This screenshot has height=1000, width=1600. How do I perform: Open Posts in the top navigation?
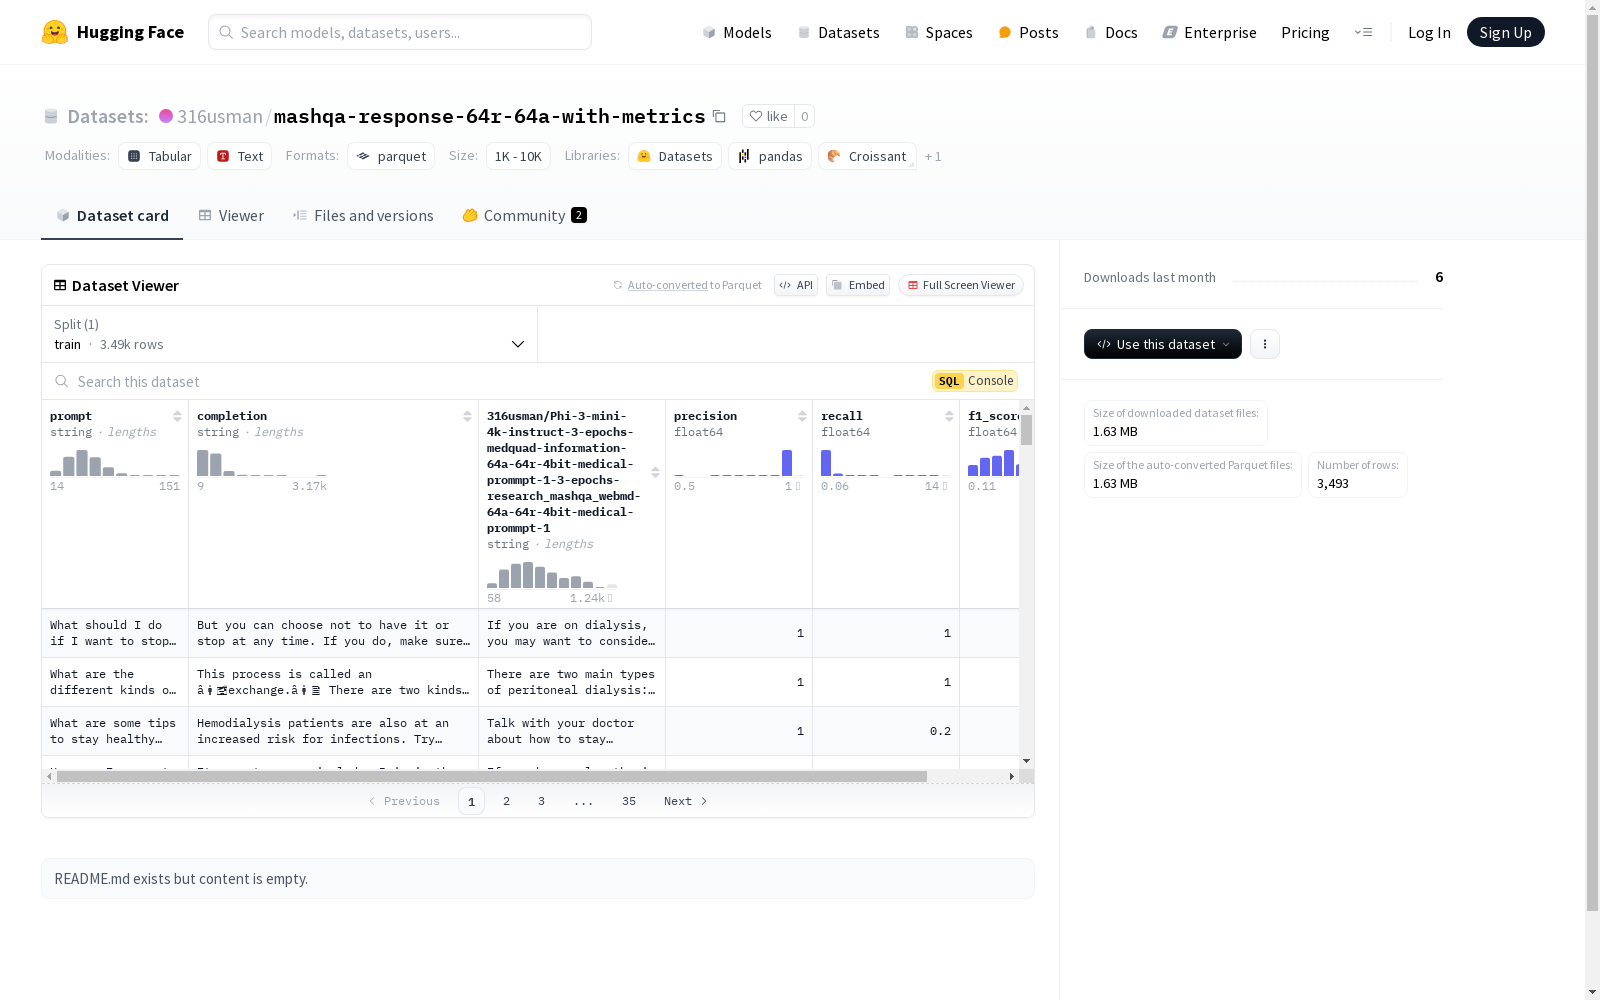click(1028, 32)
